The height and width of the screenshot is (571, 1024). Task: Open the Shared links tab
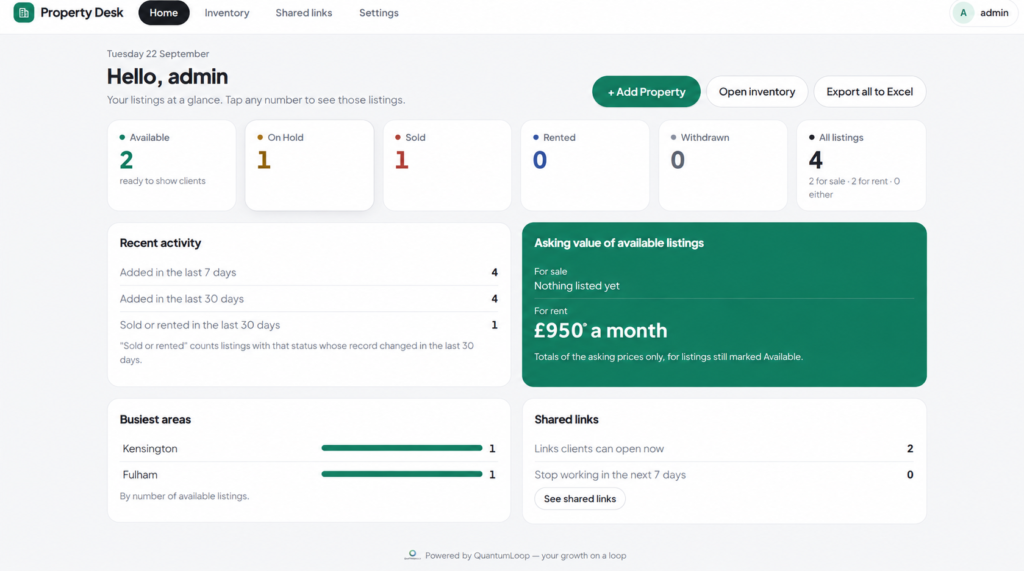304,12
